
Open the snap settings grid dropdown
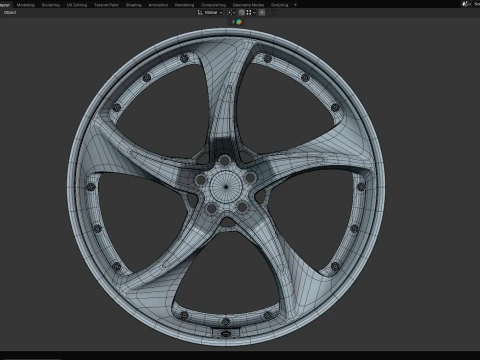(x=251, y=13)
